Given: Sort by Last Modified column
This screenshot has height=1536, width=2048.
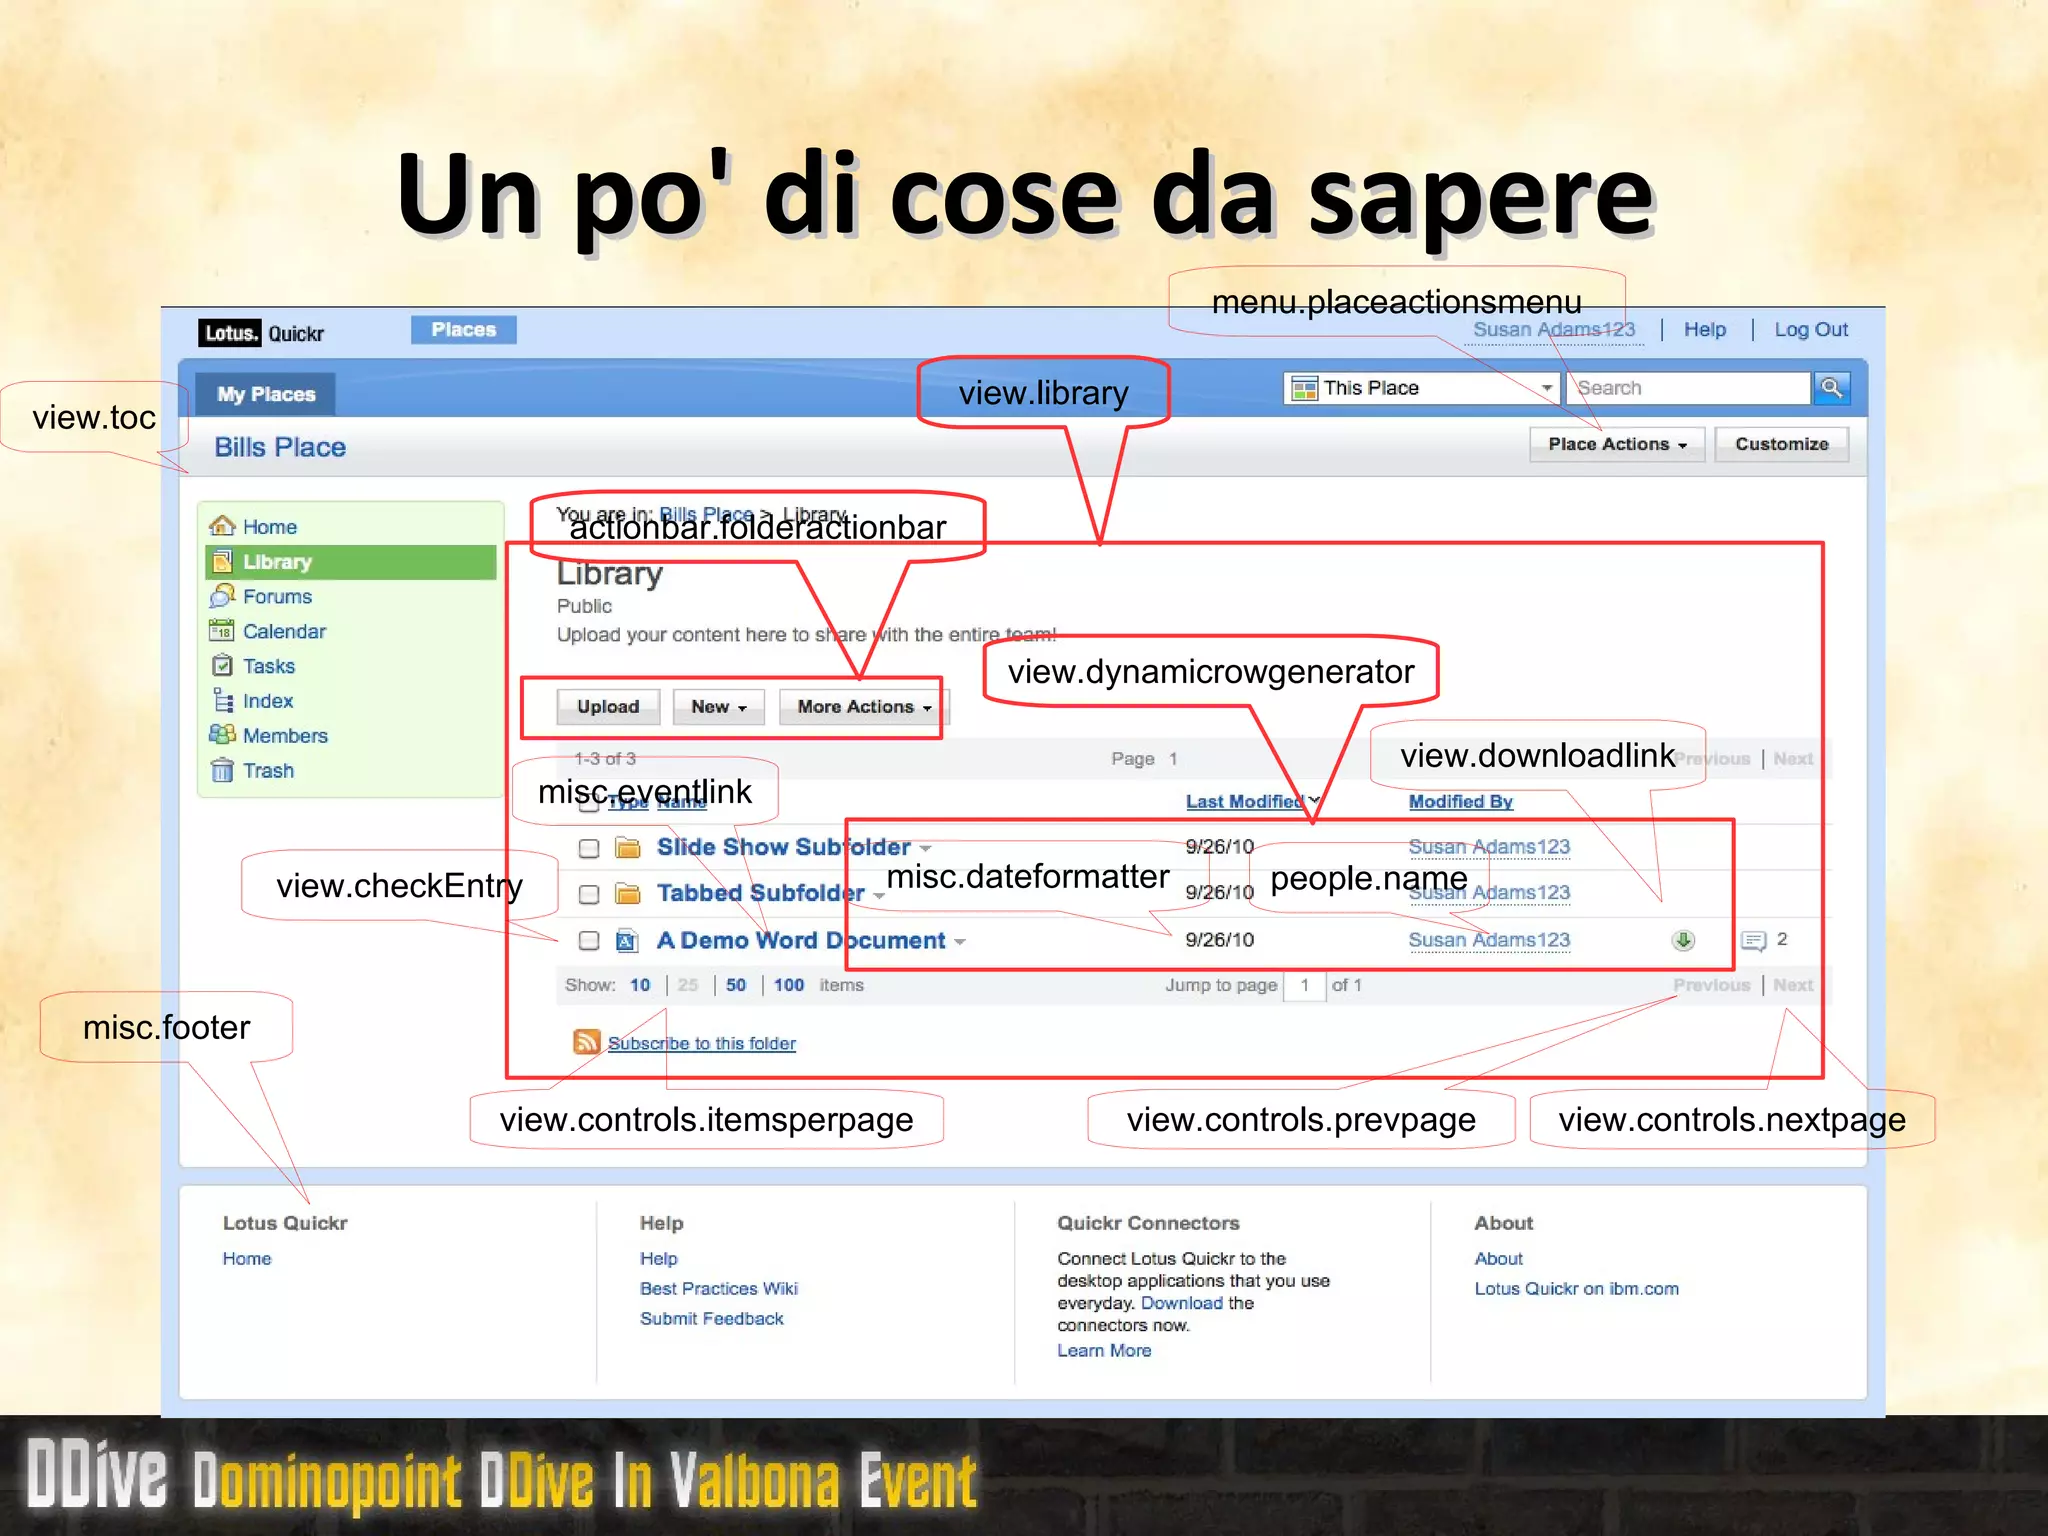Looking at the screenshot, I should pos(1244,801).
